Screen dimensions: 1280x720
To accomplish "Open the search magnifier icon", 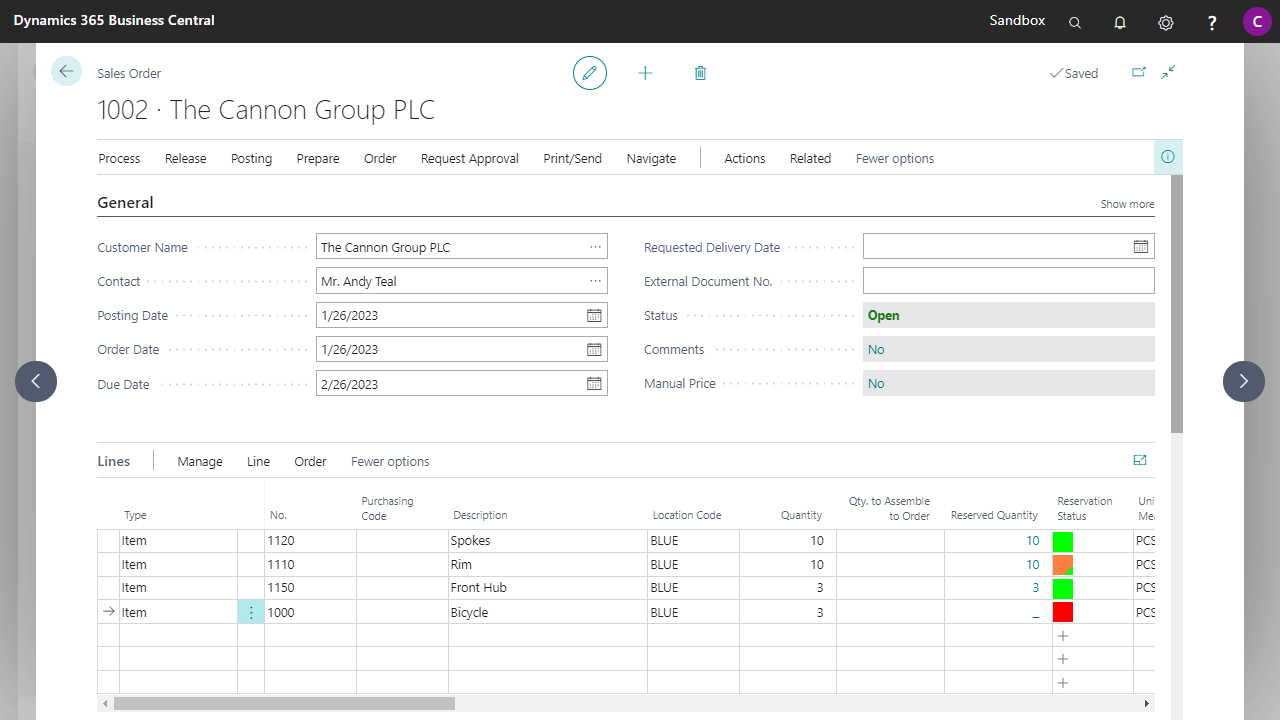I will coord(1075,22).
